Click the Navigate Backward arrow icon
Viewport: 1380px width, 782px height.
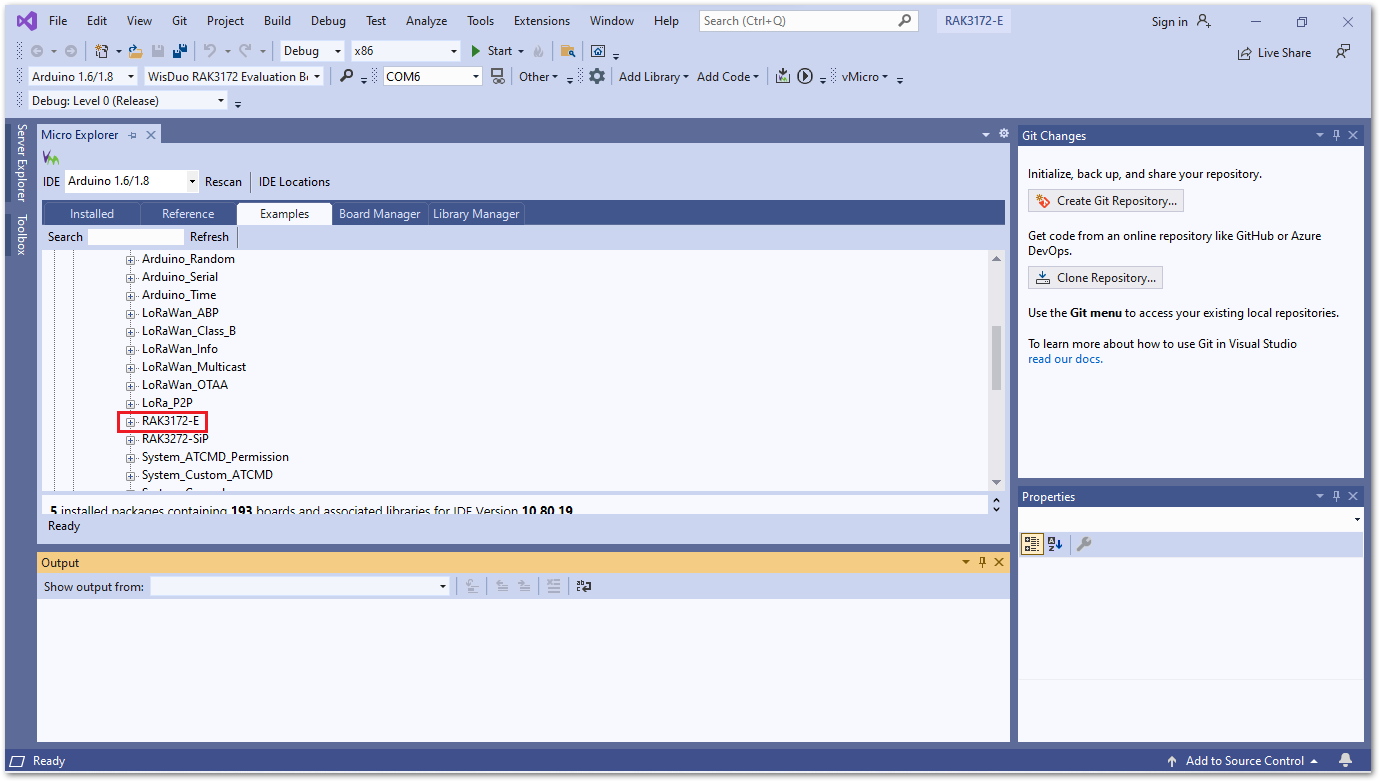click(37, 51)
